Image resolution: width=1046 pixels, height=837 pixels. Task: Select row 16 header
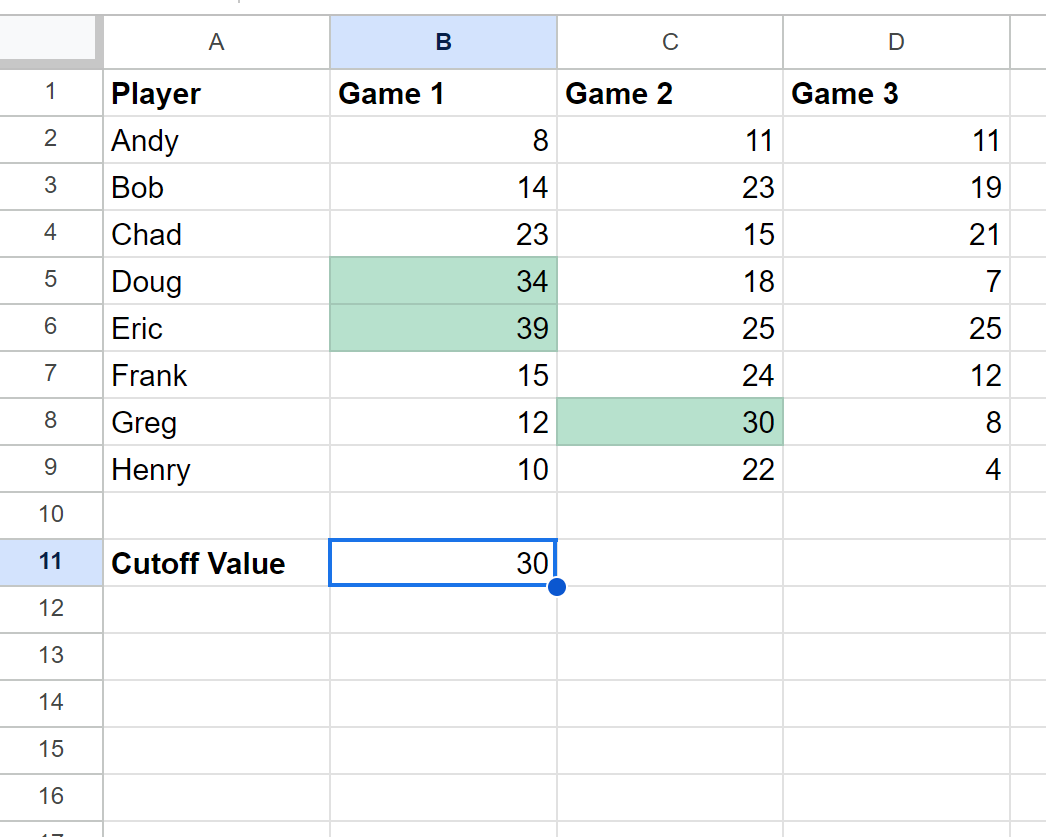(x=51, y=797)
